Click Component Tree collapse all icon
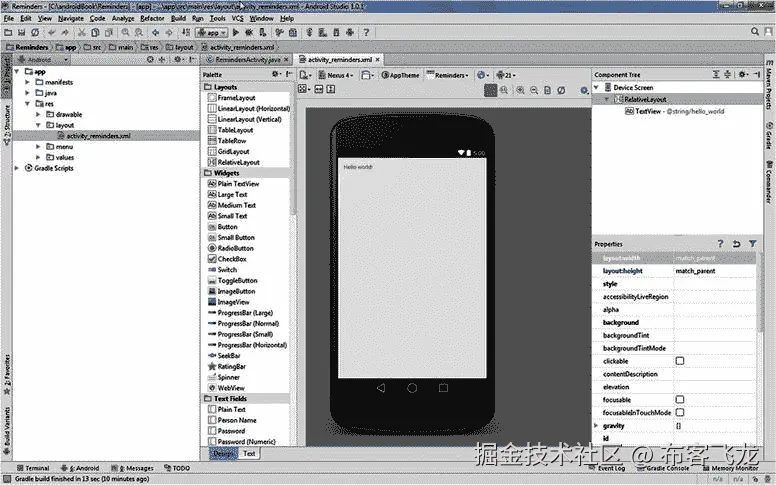 (x=728, y=74)
